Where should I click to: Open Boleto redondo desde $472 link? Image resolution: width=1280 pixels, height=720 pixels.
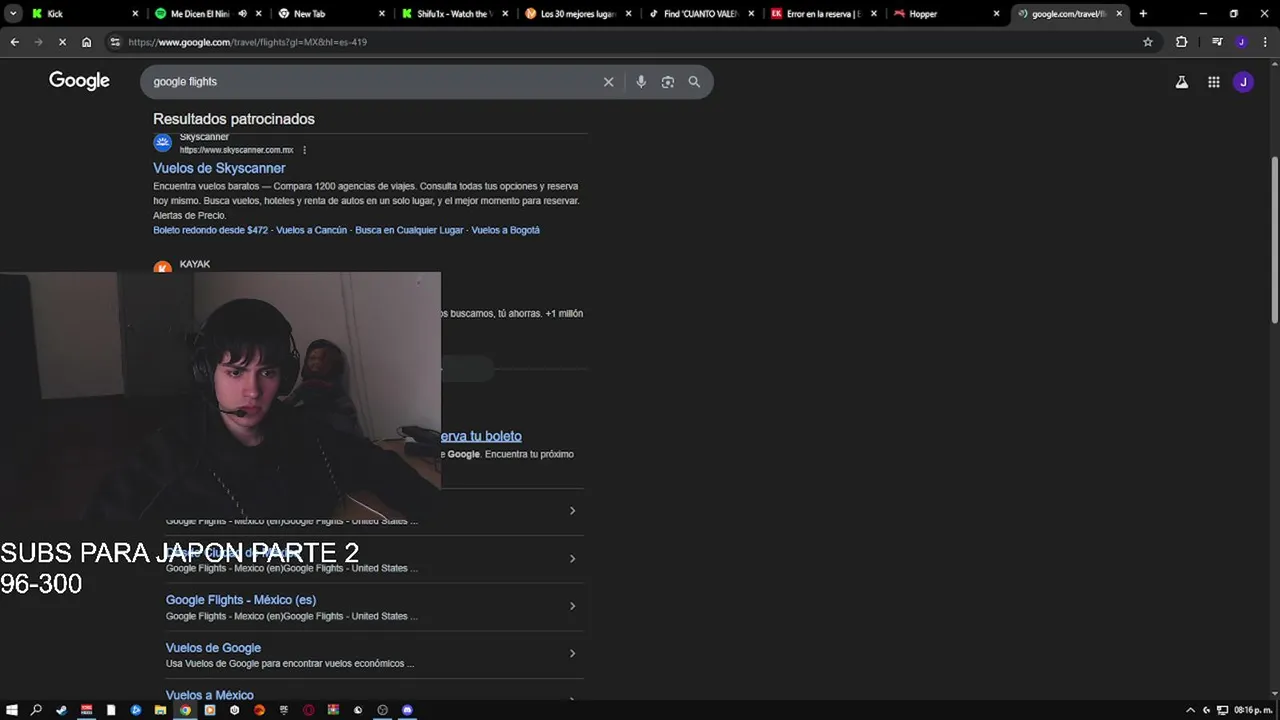click(x=211, y=230)
